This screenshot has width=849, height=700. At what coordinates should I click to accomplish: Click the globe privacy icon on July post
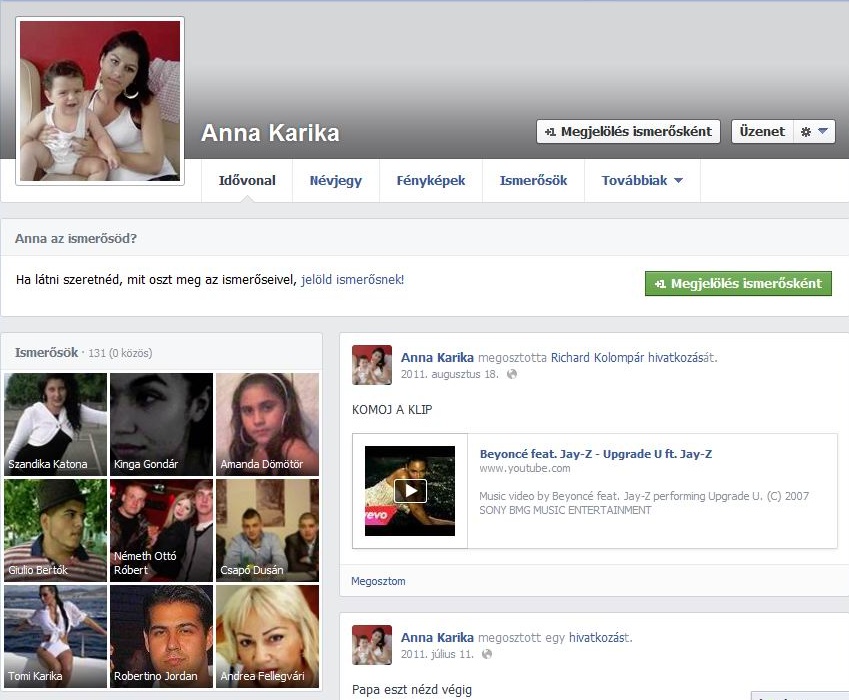(487, 654)
